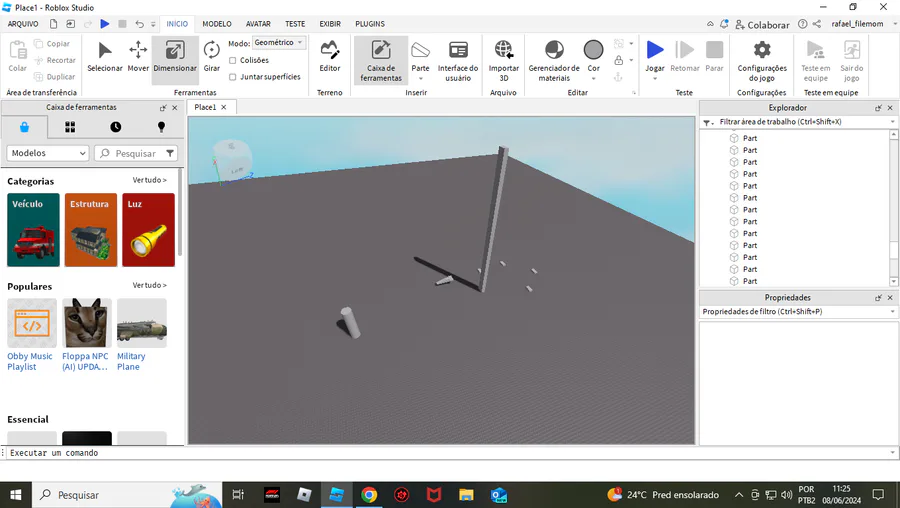Open Chrome from the taskbar

pos(369,494)
